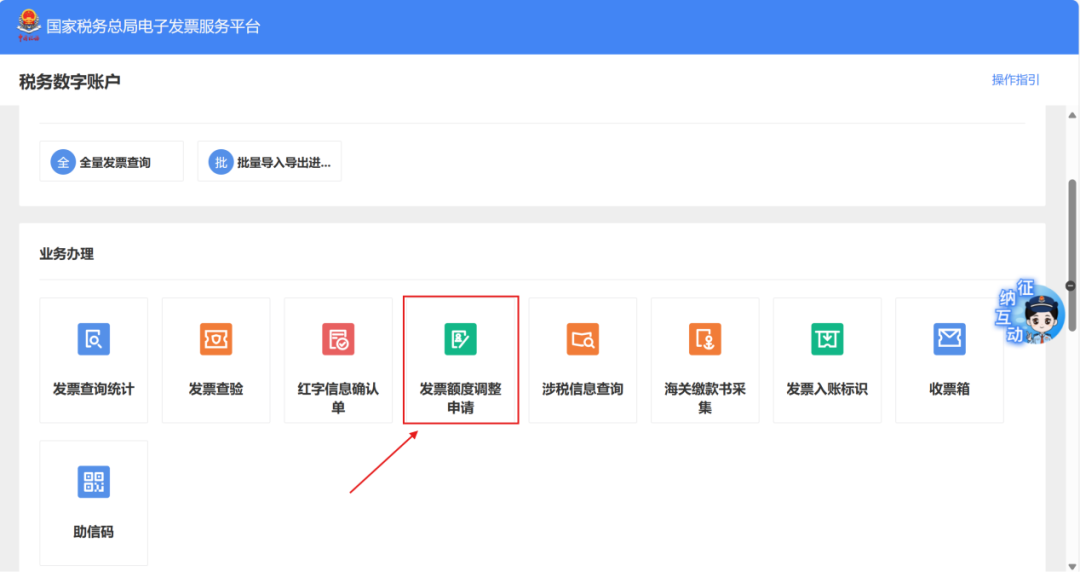Select 红字信息确认单 label
The width and height of the screenshot is (1080, 572).
pos(338,398)
